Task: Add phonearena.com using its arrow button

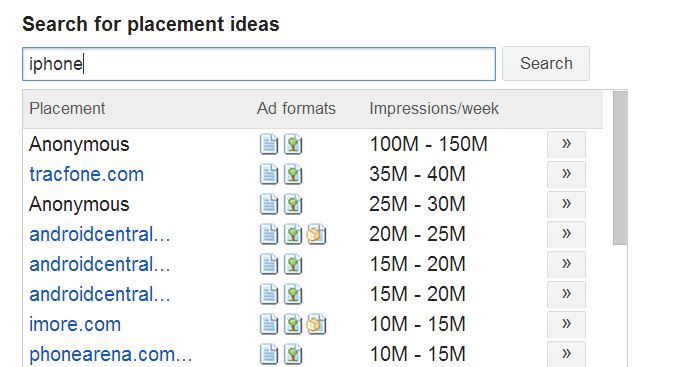Action: (x=566, y=354)
